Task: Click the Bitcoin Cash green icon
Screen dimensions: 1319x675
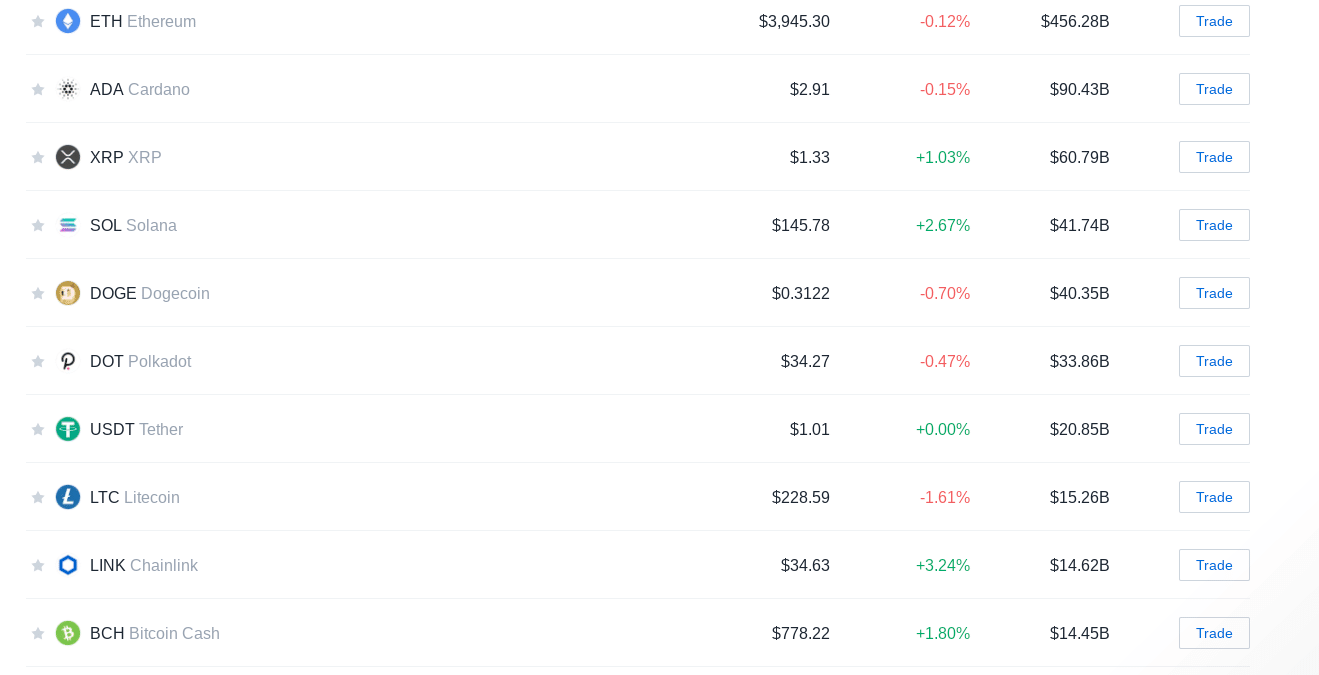Action: (68, 633)
